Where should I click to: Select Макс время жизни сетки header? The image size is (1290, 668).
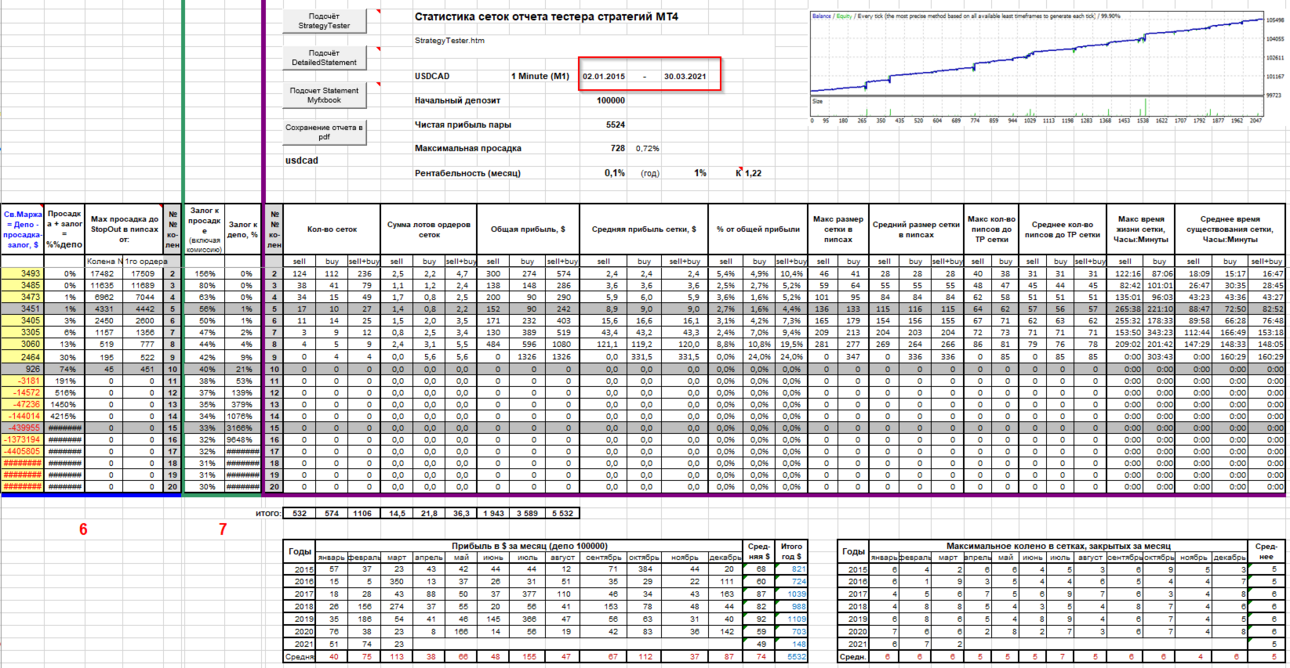(1141, 229)
